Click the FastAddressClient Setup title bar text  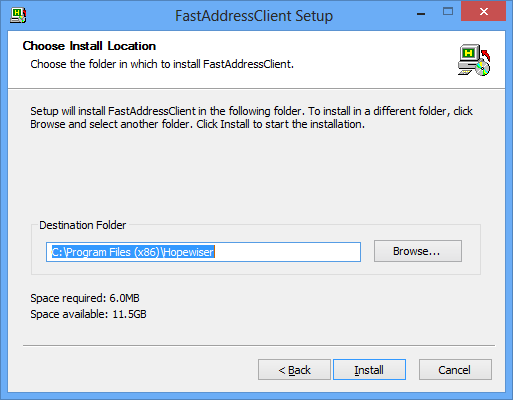(254, 16)
